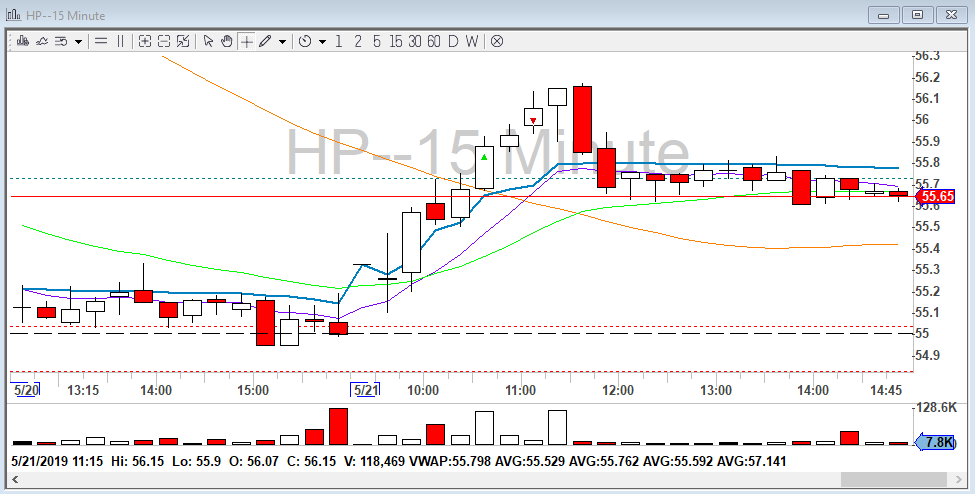Click the horizontal lines toolbar icon
Image resolution: width=975 pixels, height=494 pixels.
101,42
